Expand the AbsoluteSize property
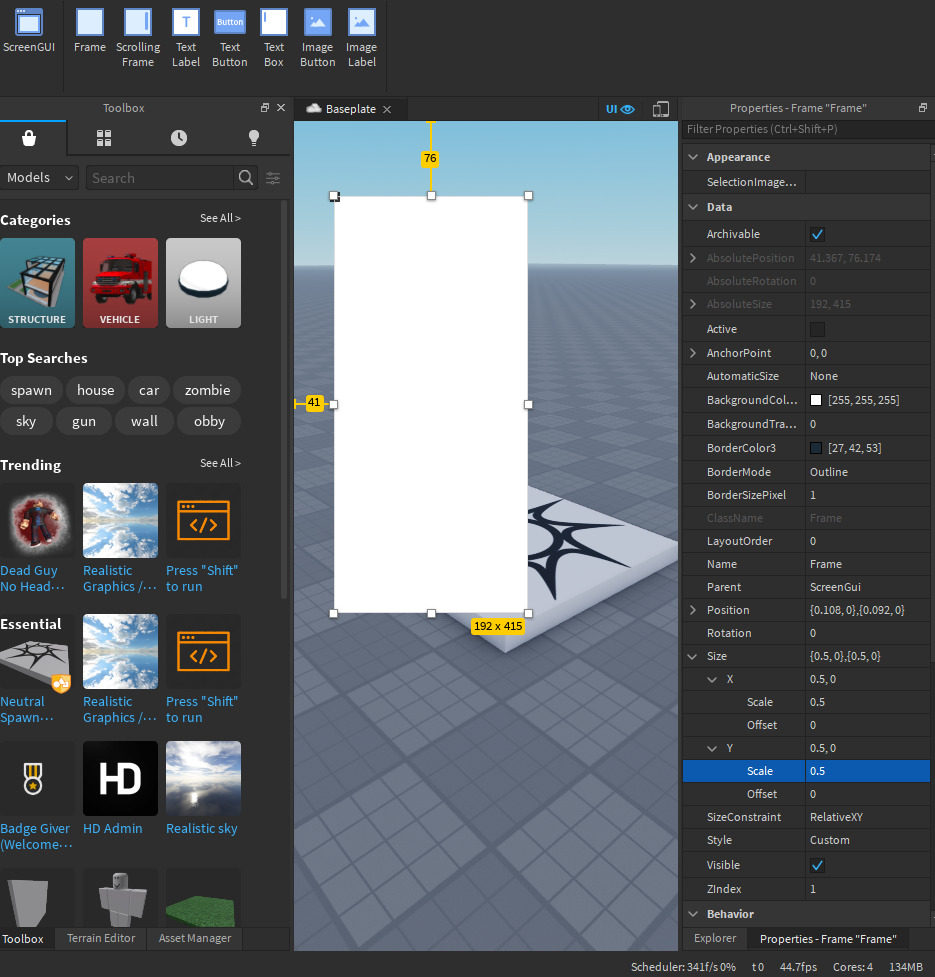Image resolution: width=935 pixels, height=977 pixels. click(x=693, y=304)
